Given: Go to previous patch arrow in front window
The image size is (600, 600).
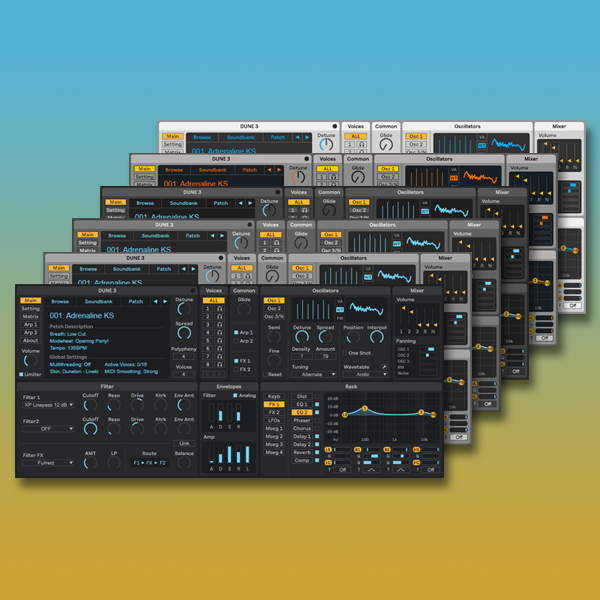Looking at the screenshot, I should [x=155, y=302].
